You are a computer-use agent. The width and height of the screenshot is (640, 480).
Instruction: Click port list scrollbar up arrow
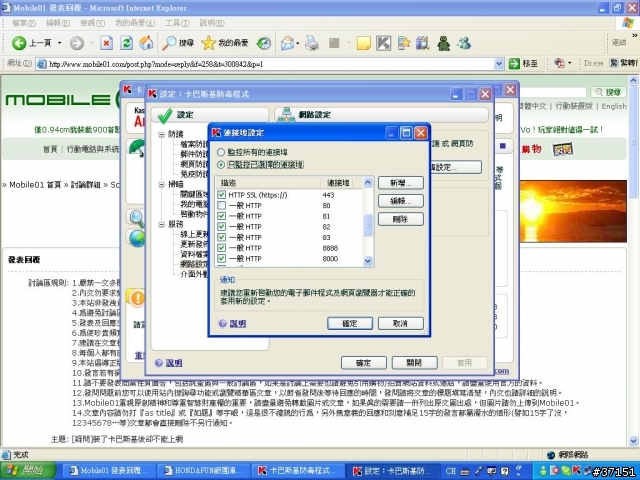click(x=368, y=182)
